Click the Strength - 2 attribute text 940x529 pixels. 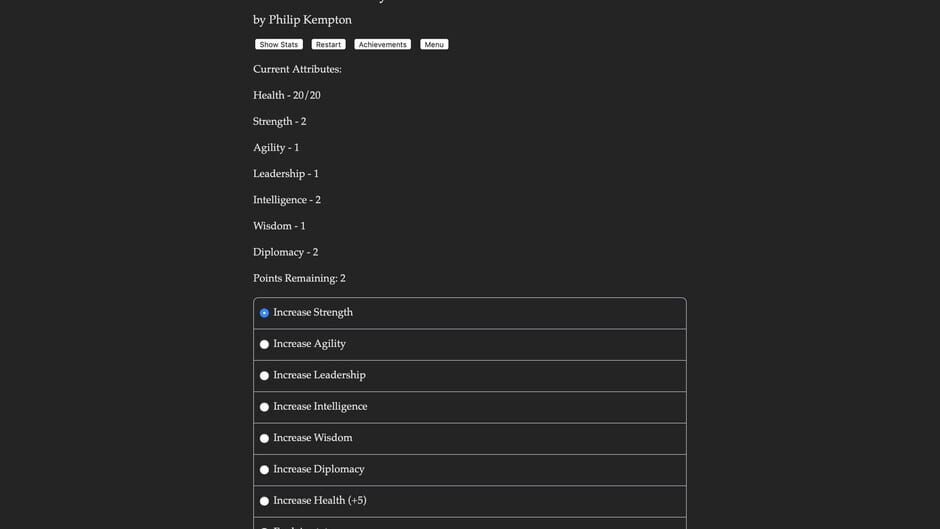coord(280,122)
